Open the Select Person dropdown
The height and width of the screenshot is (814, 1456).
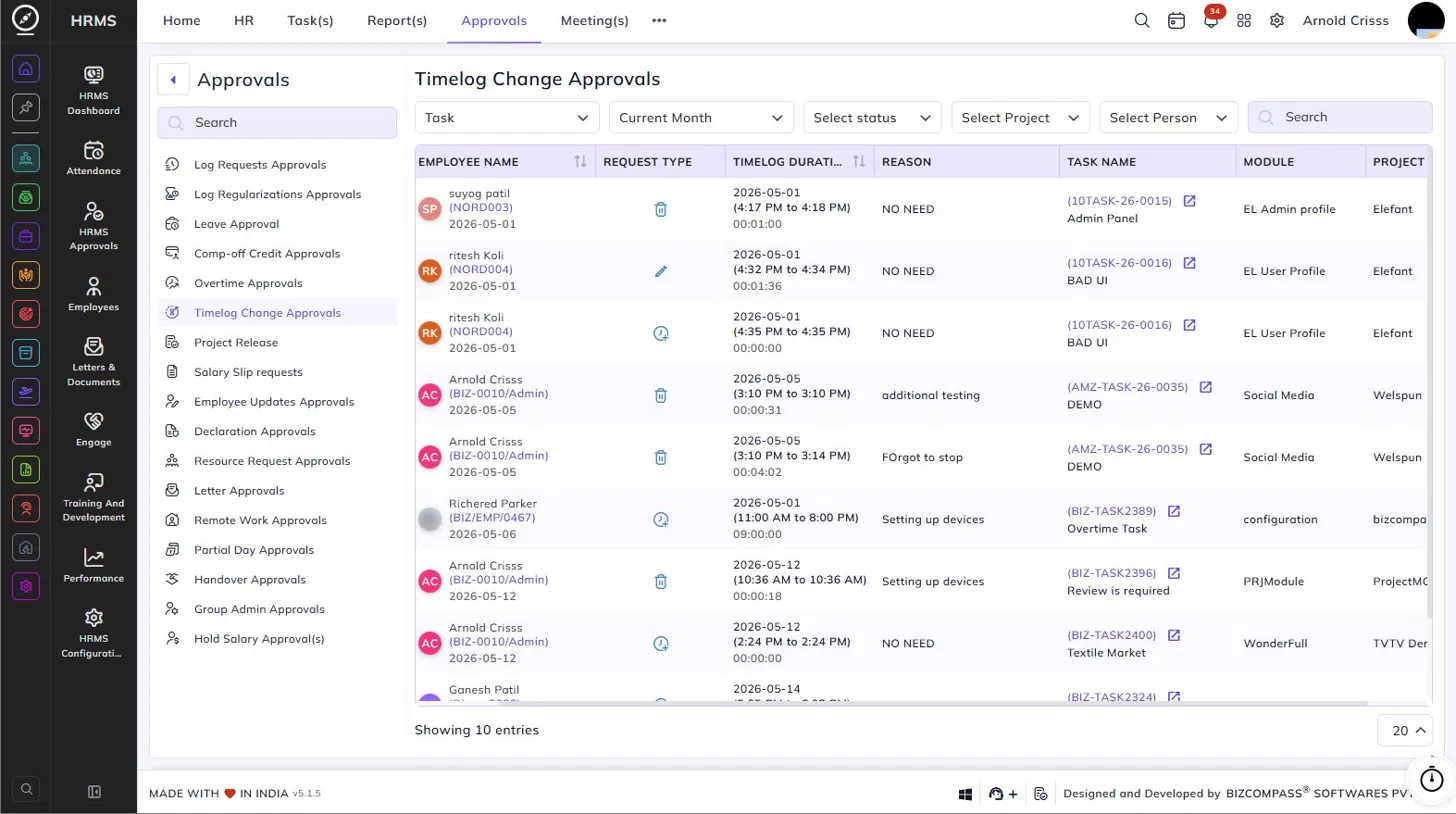pos(1168,117)
